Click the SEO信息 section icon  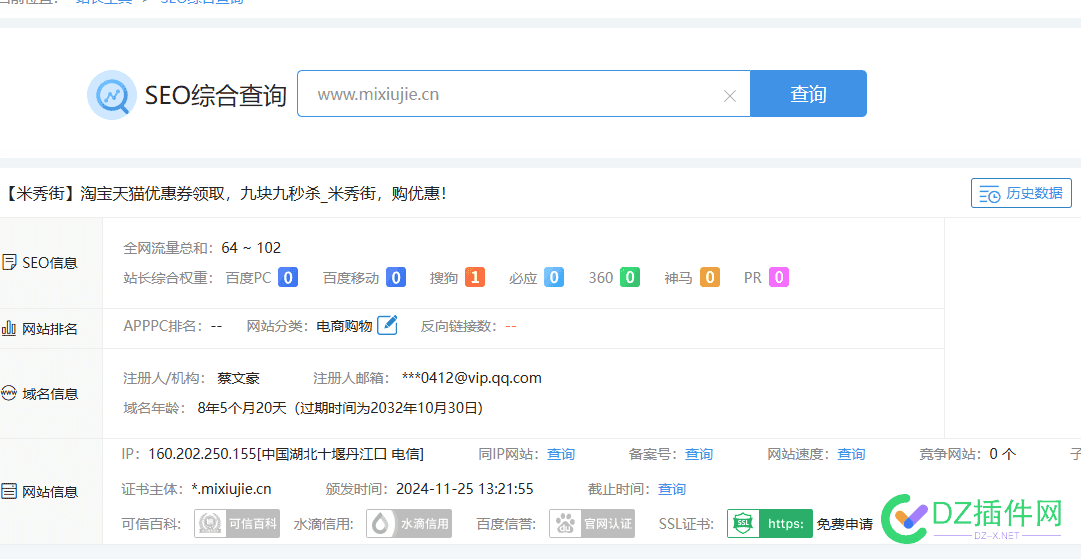10,263
